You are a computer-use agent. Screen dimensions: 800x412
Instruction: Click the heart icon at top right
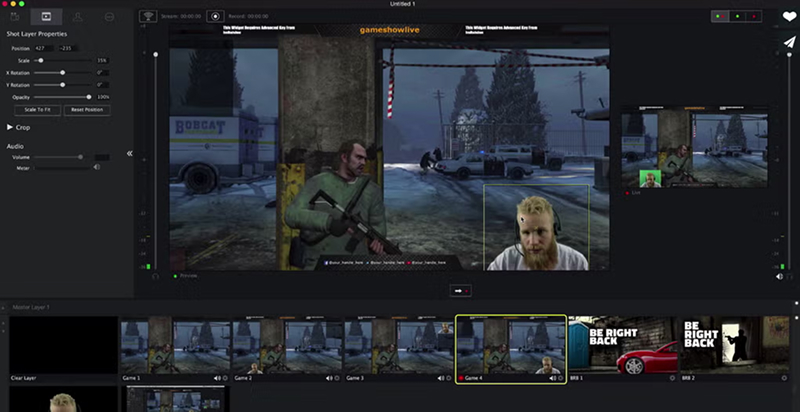tap(789, 17)
